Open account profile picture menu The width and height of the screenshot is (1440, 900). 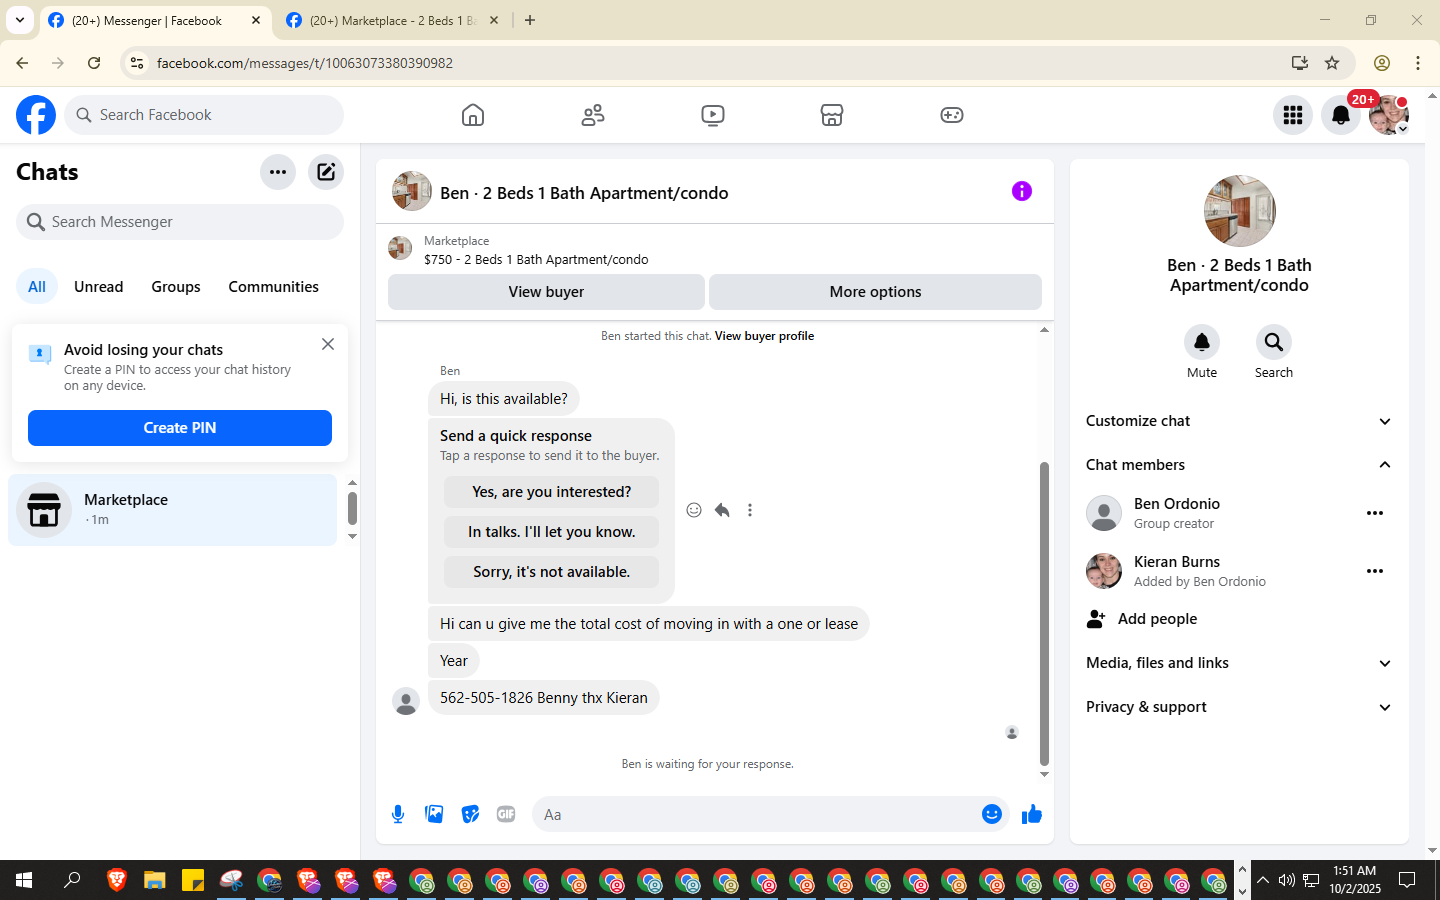pyautogui.click(x=1389, y=115)
